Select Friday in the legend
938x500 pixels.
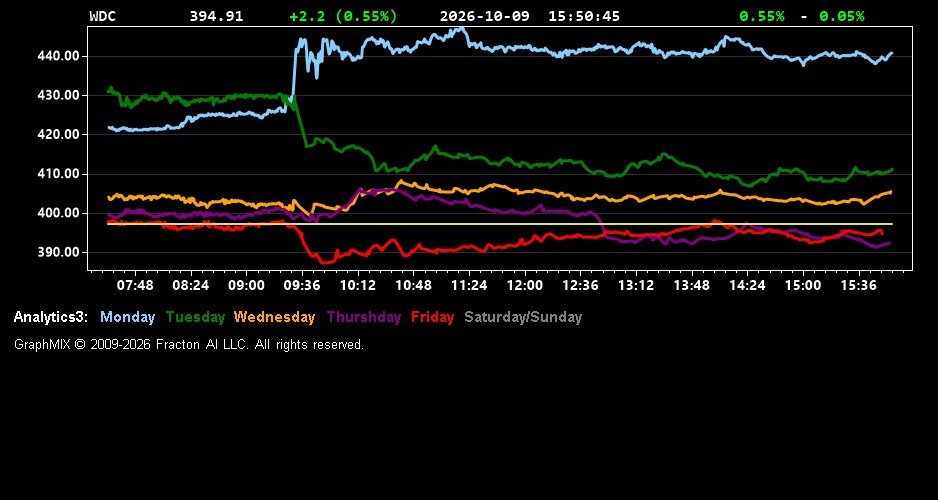click(433, 317)
